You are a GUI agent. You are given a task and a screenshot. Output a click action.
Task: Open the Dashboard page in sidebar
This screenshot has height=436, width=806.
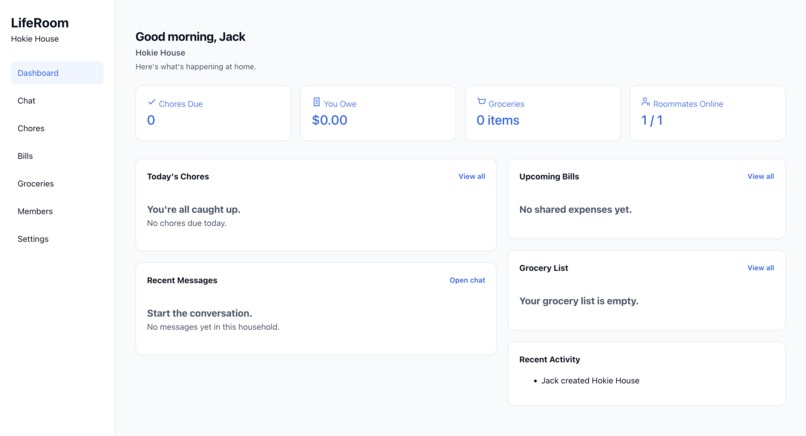pyautogui.click(x=57, y=73)
